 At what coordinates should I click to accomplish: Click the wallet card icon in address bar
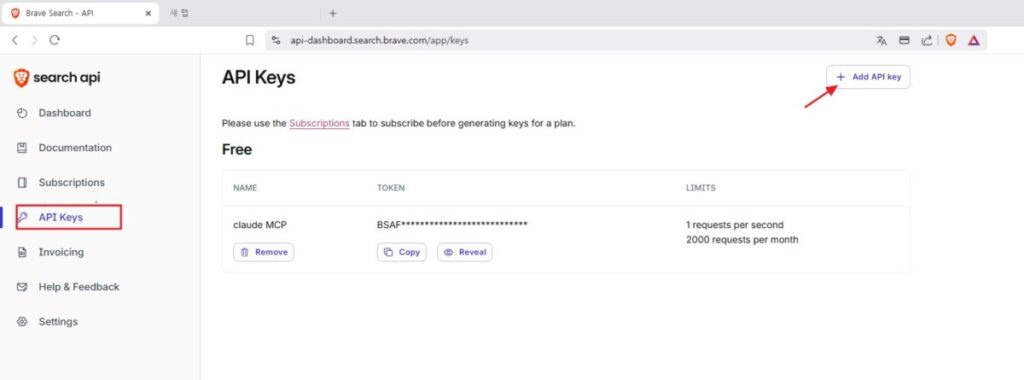[904, 40]
